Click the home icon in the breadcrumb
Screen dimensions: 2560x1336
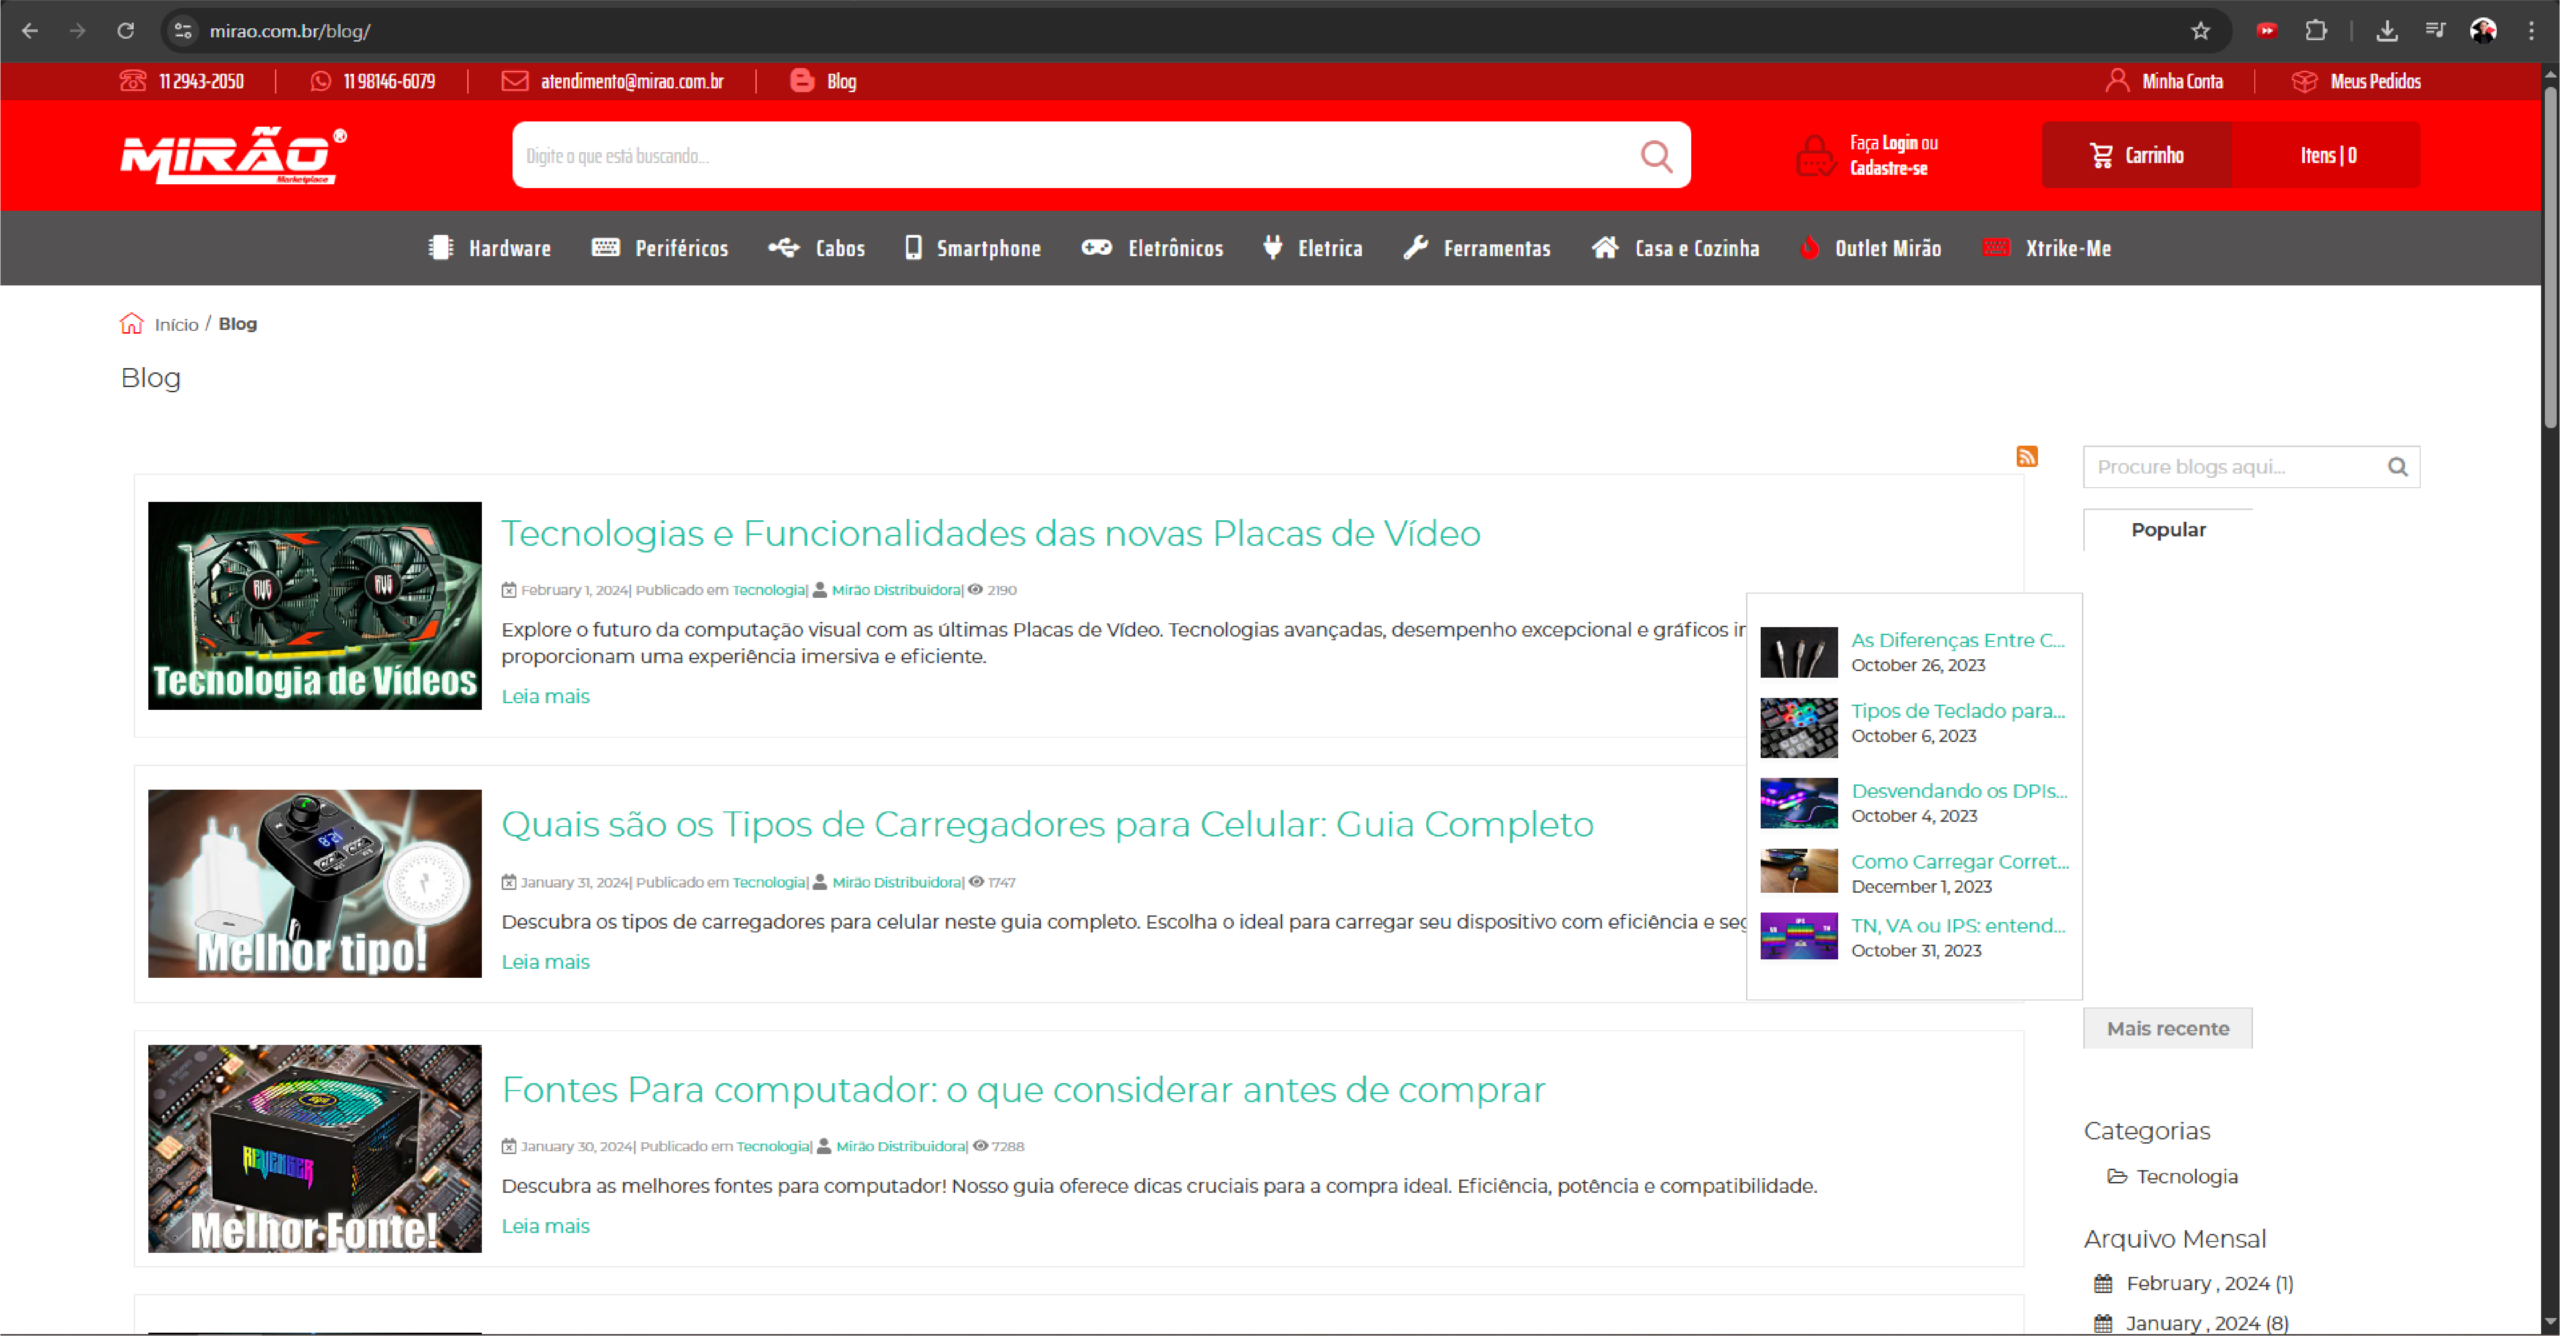click(x=131, y=323)
